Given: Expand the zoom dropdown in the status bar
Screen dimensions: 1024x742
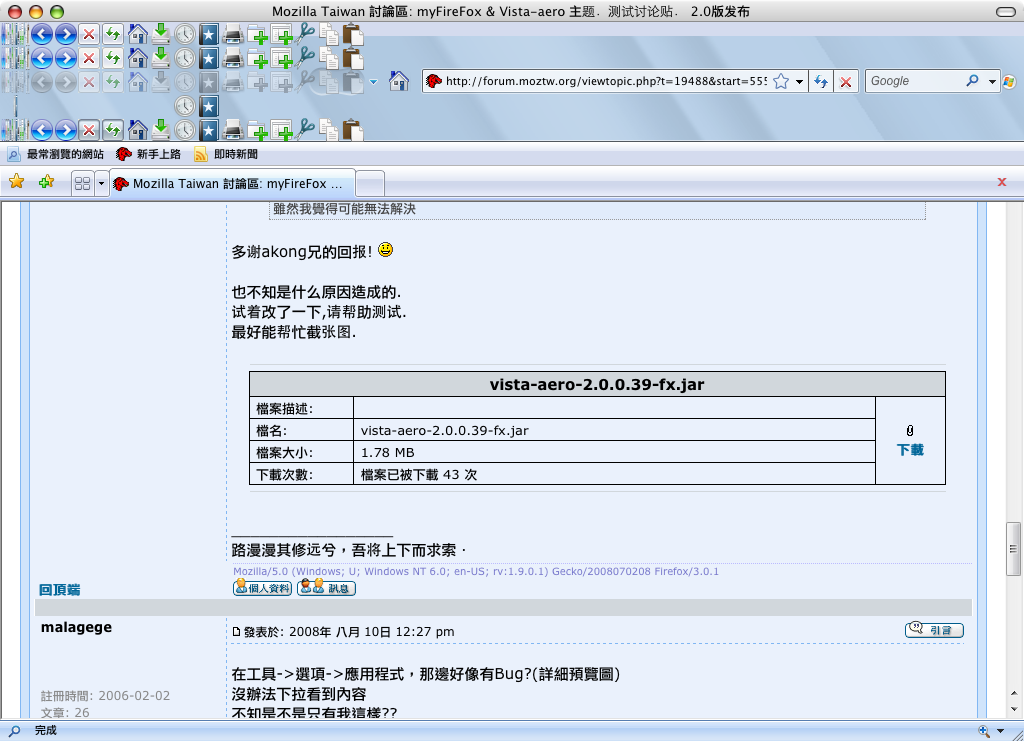Looking at the screenshot, I should tap(1001, 731).
